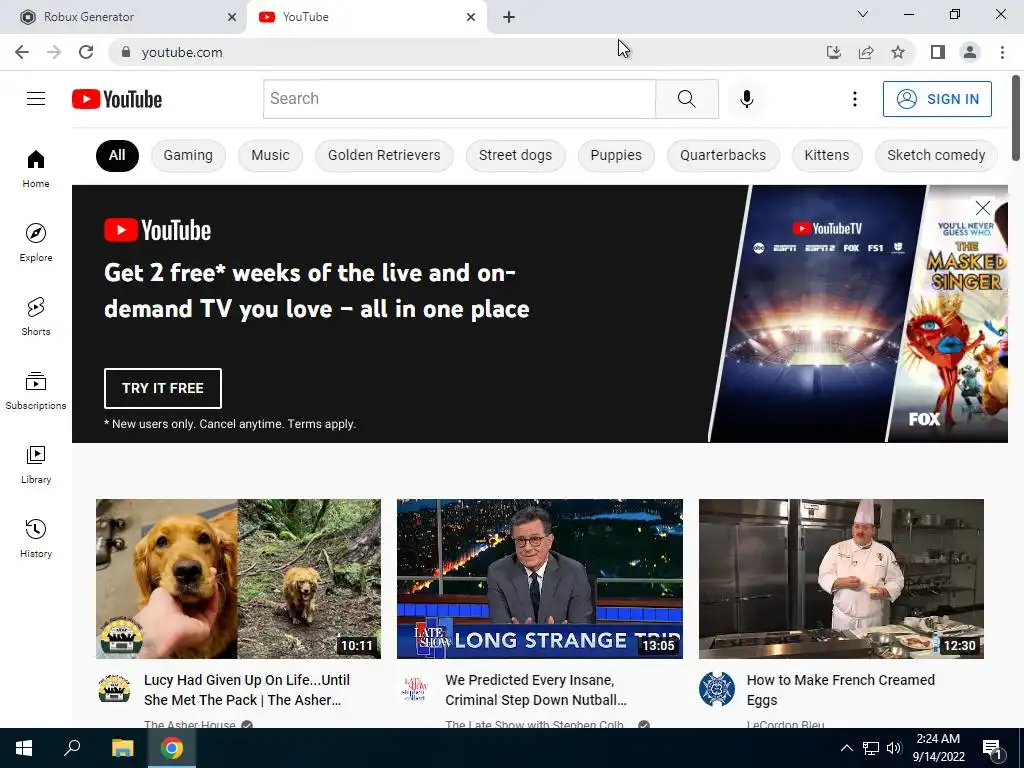Open the Chrome profile avatar
This screenshot has height=768, width=1024.
pyautogui.click(x=970, y=52)
